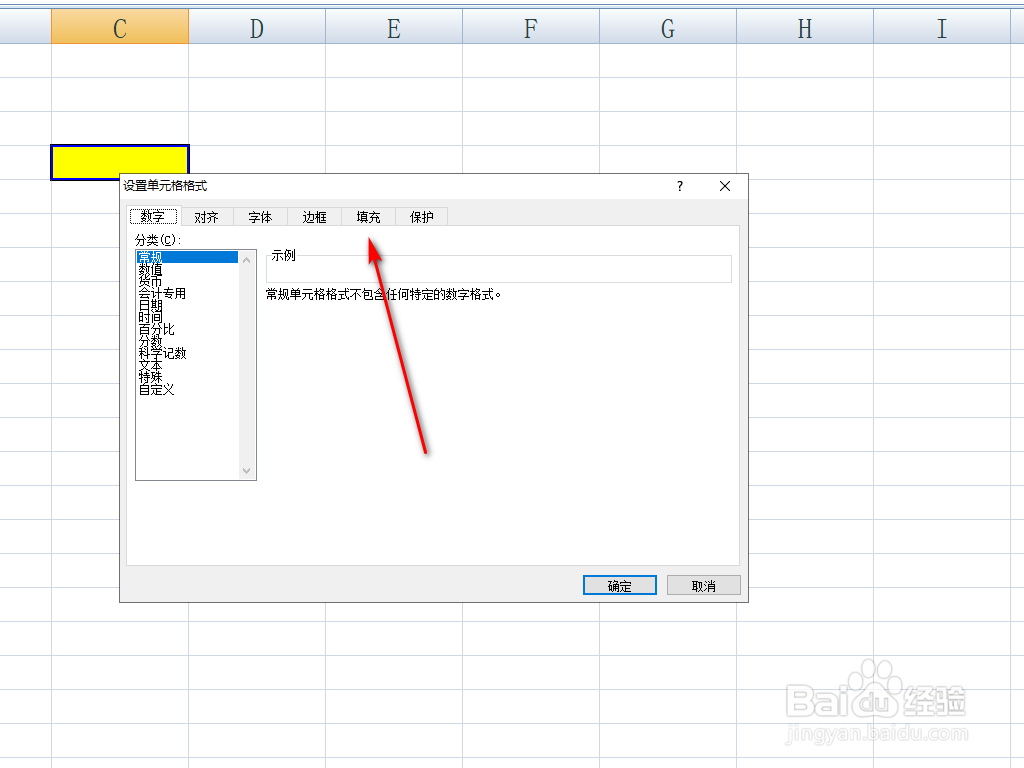Select column G header

[x=668, y=28]
